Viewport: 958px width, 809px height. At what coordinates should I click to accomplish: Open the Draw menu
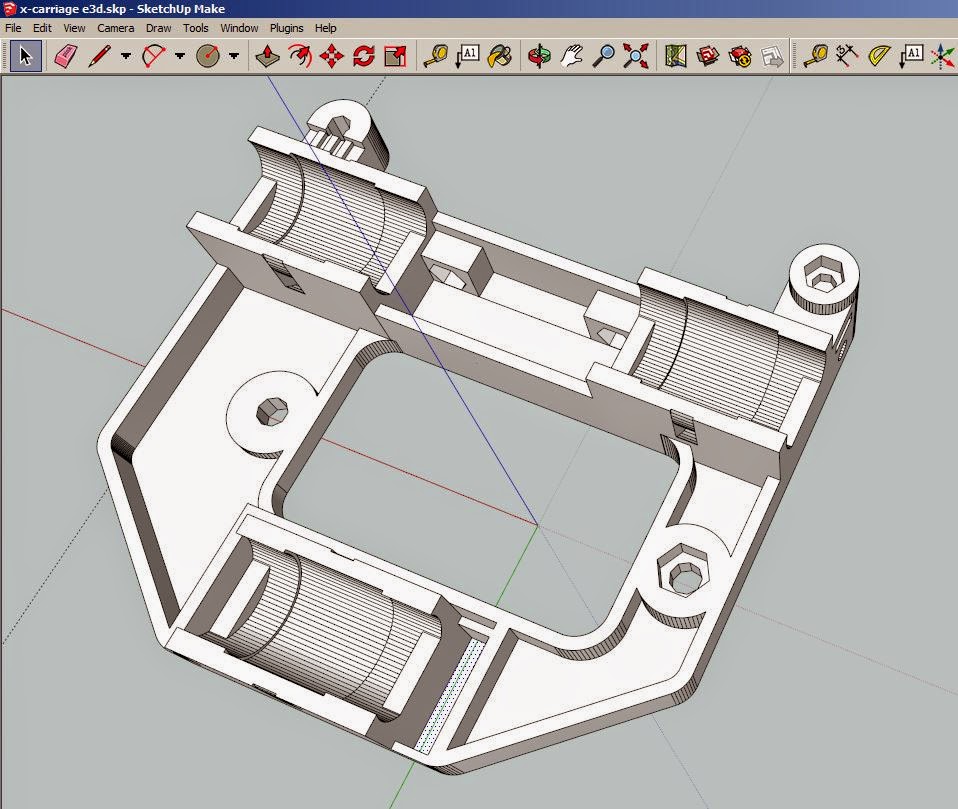pyautogui.click(x=158, y=28)
